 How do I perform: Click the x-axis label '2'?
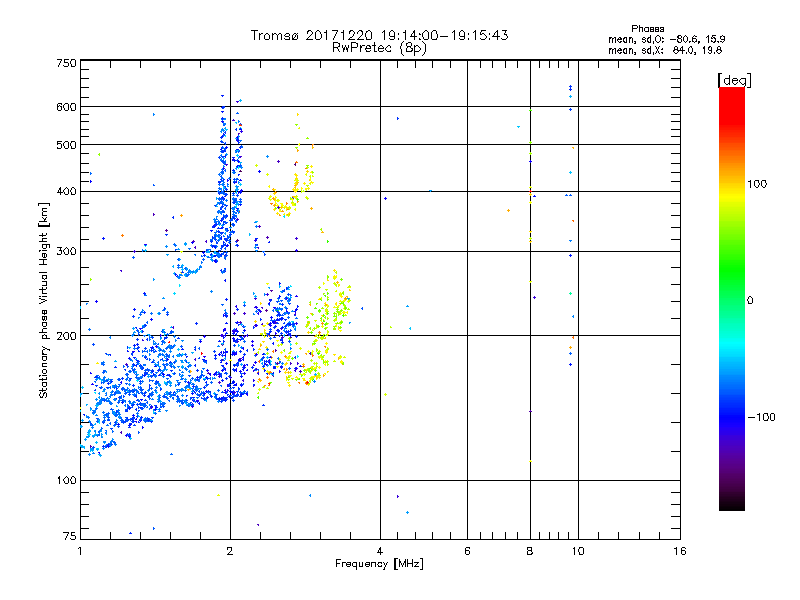coord(230,551)
